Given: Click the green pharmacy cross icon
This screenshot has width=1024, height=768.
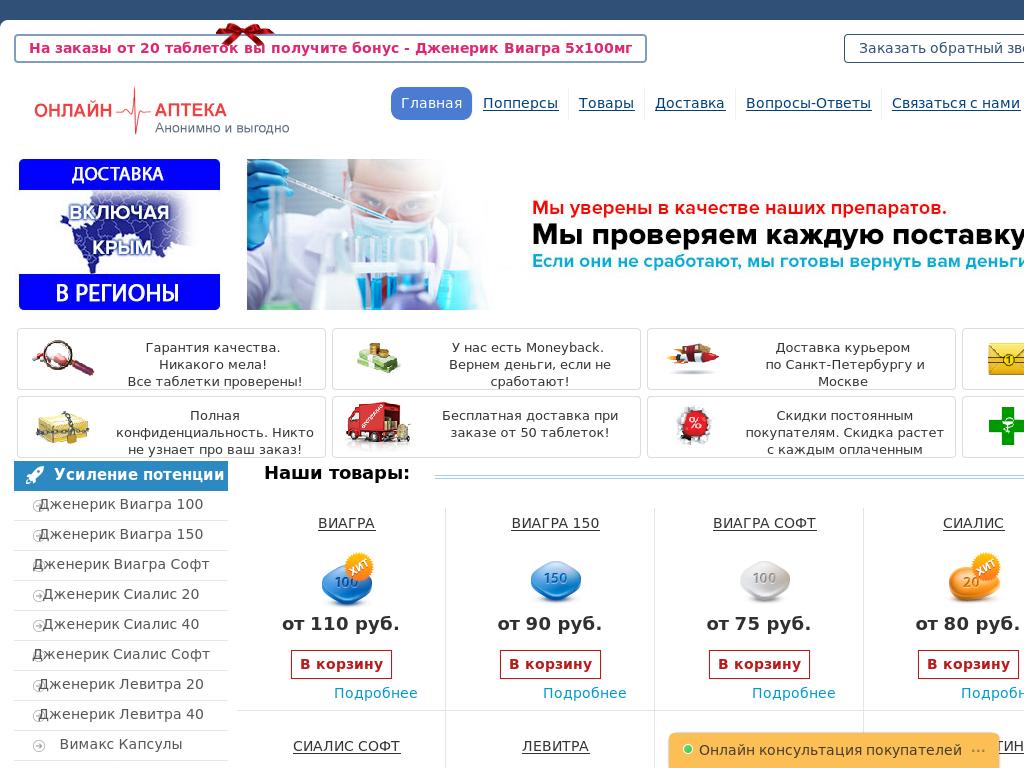Looking at the screenshot, I should (1008, 427).
